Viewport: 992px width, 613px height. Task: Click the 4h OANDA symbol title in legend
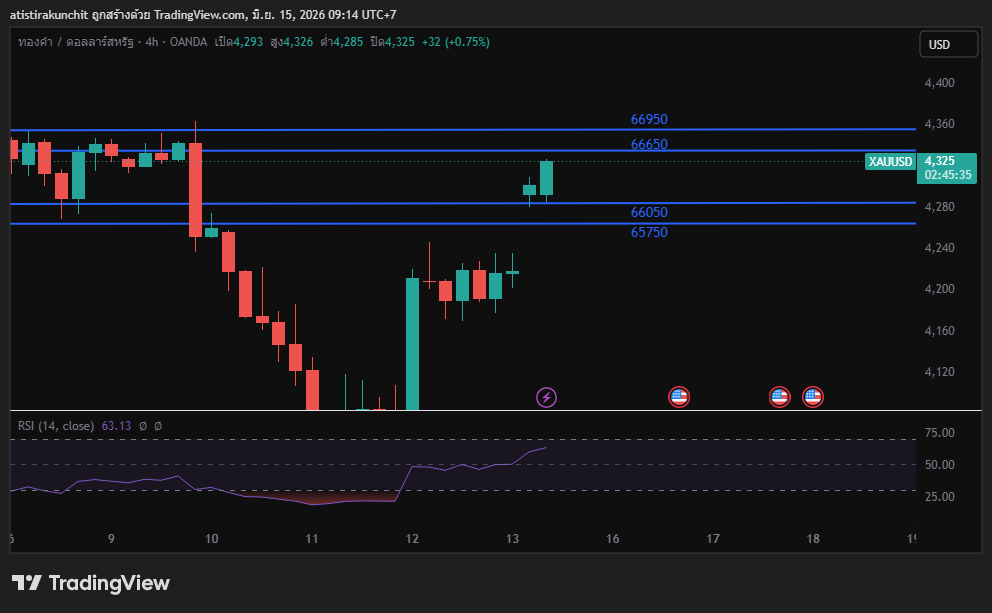click(x=113, y=42)
